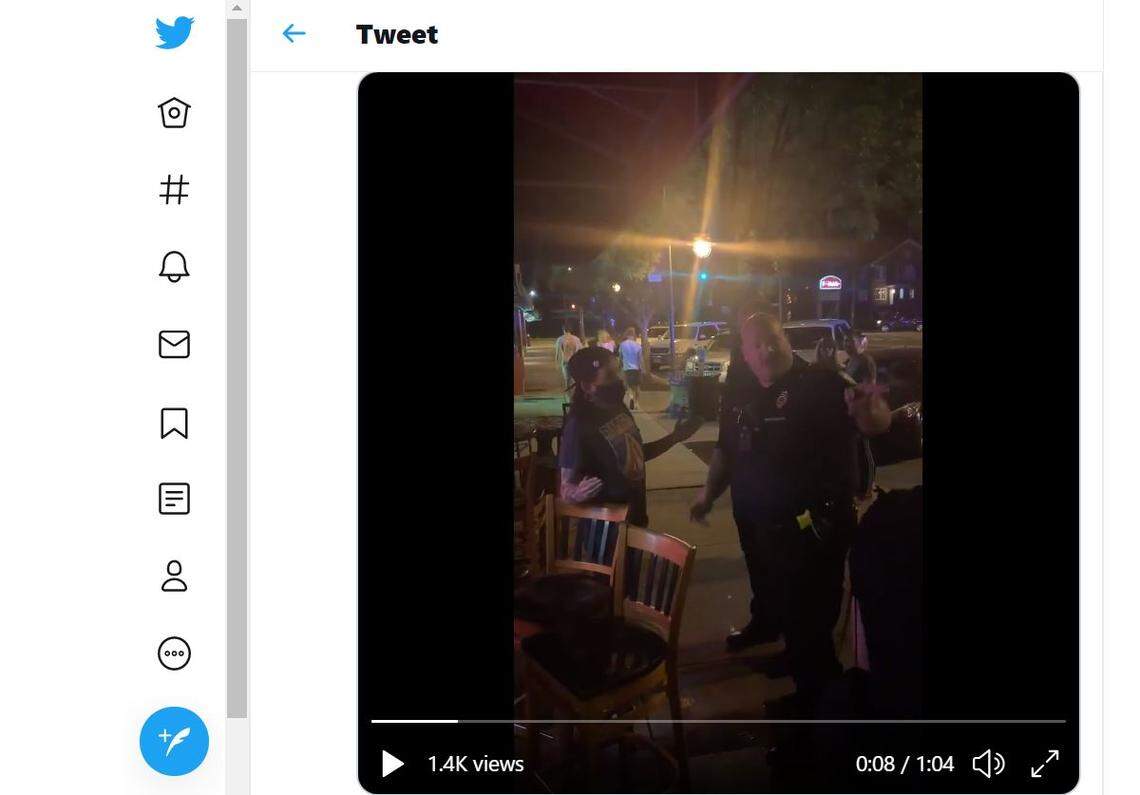1140x795 pixels.
Task: Enter fullscreen video mode
Action: click(1044, 762)
